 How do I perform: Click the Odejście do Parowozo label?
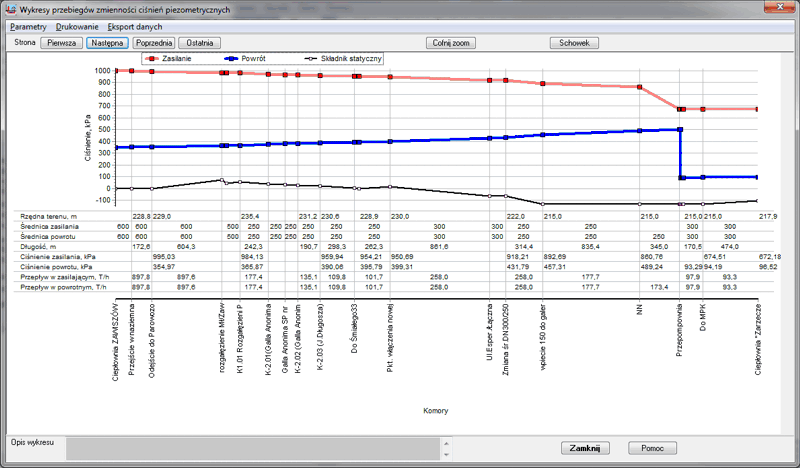click(x=152, y=341)
